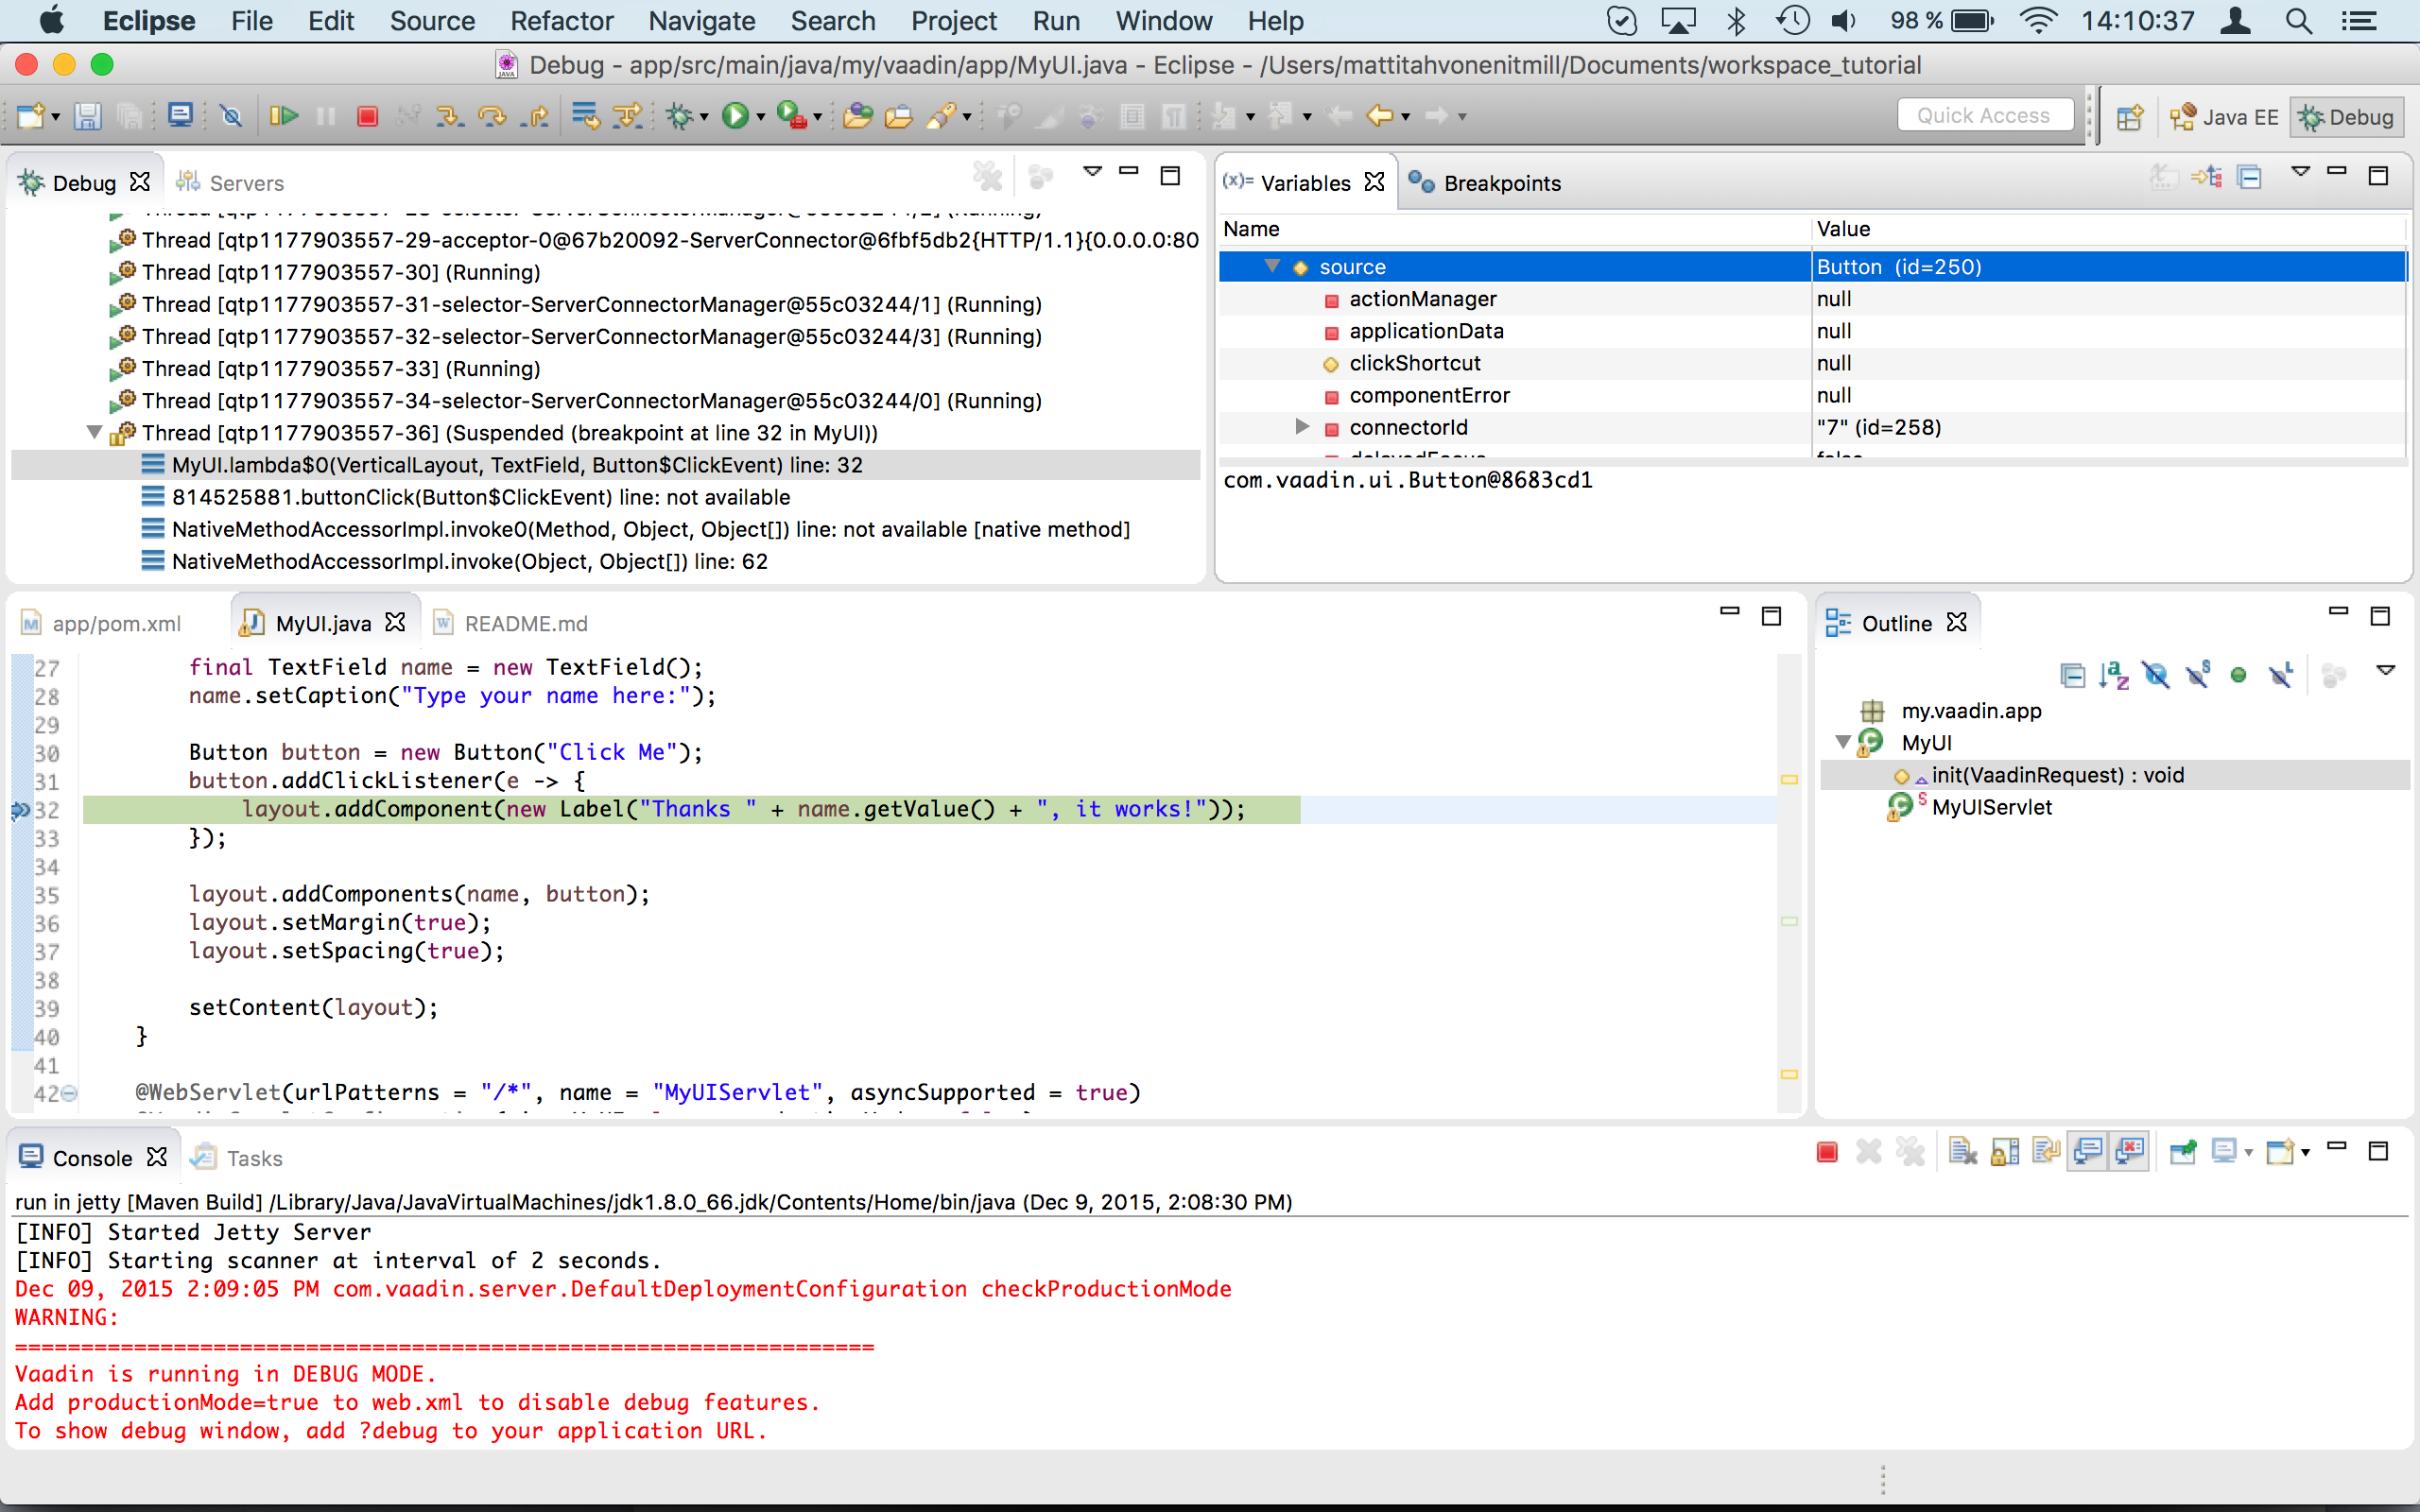Viewport: 2420px width, 1512px height.
Task: Toggle Skip All Breakpoints in main toolbar
Action: (231, 117)
